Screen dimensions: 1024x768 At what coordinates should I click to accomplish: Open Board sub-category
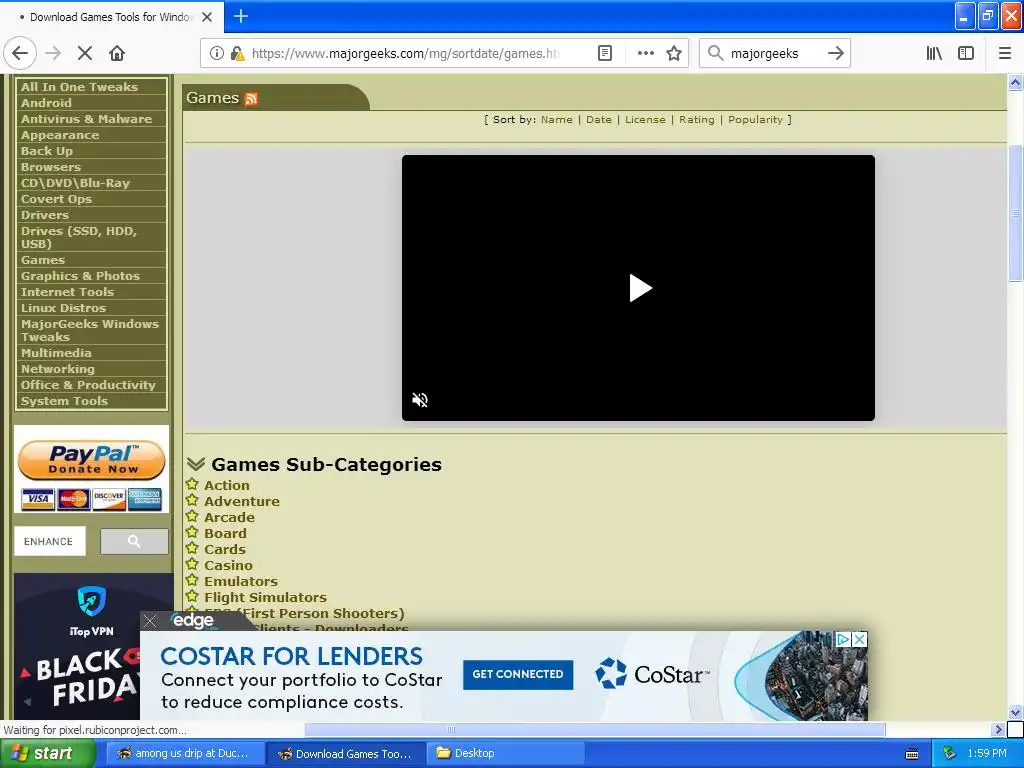[225, 534]
